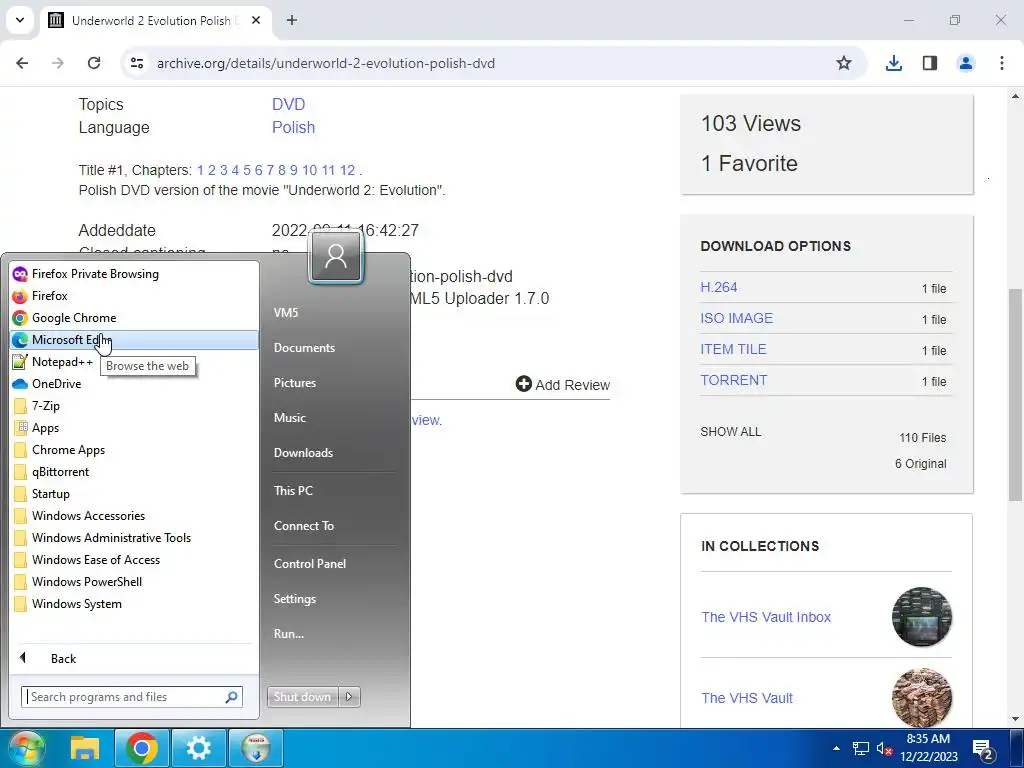The height and width of the screenshot is (768, 1024).
Task: Open the VM5 user folder
Action: tap(286, 313)
